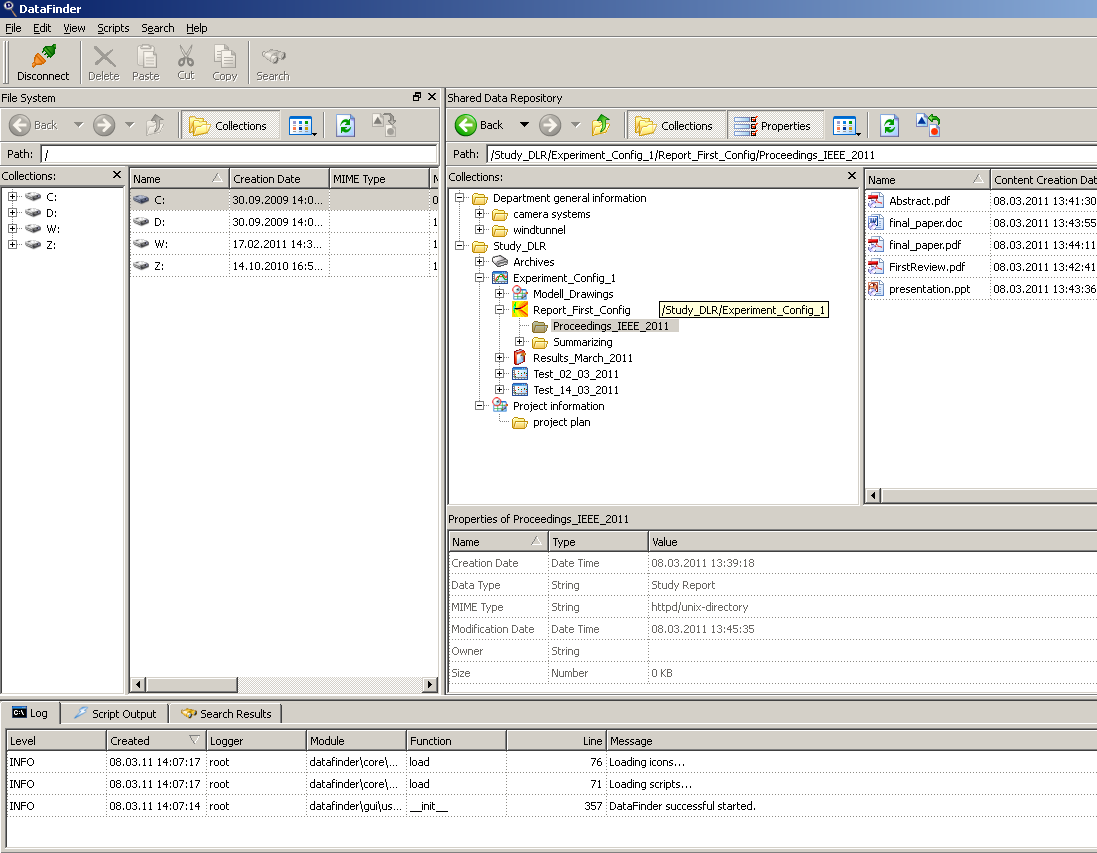Open the Scripts menu
This screenshot has height=853, width=1097.
point(113,28)
